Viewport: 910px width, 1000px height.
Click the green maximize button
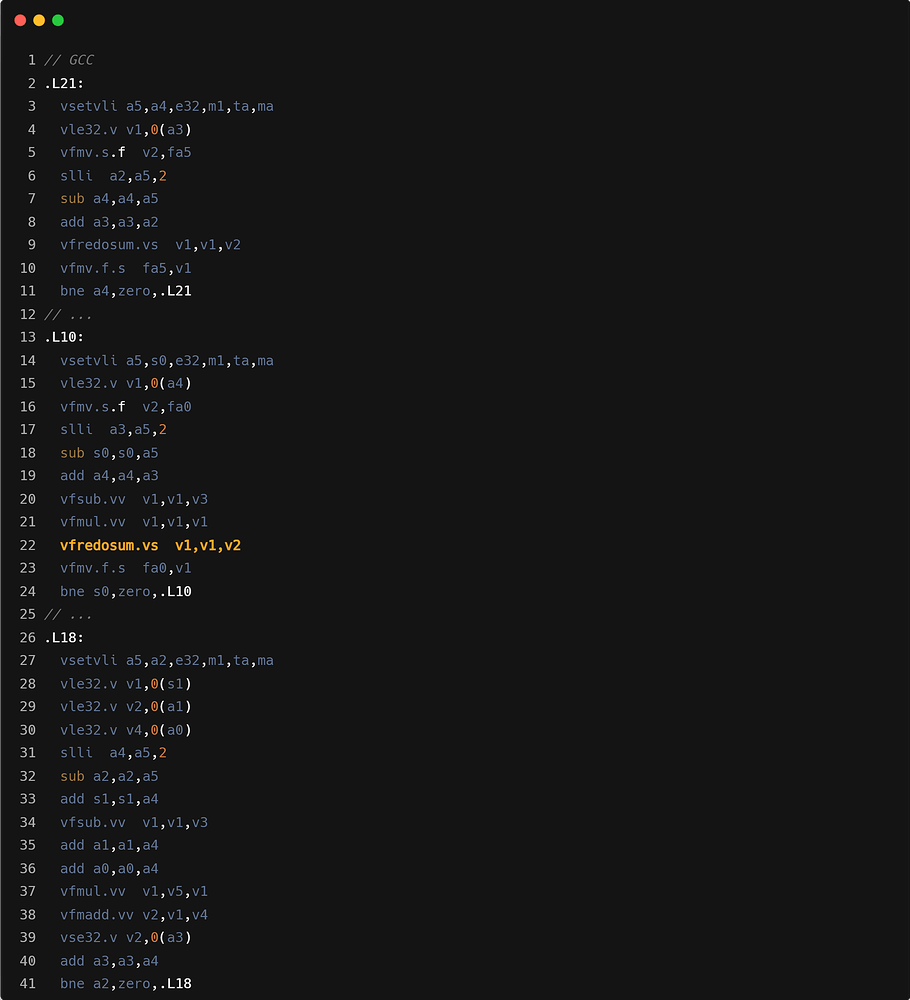click(x=58, y=18)
